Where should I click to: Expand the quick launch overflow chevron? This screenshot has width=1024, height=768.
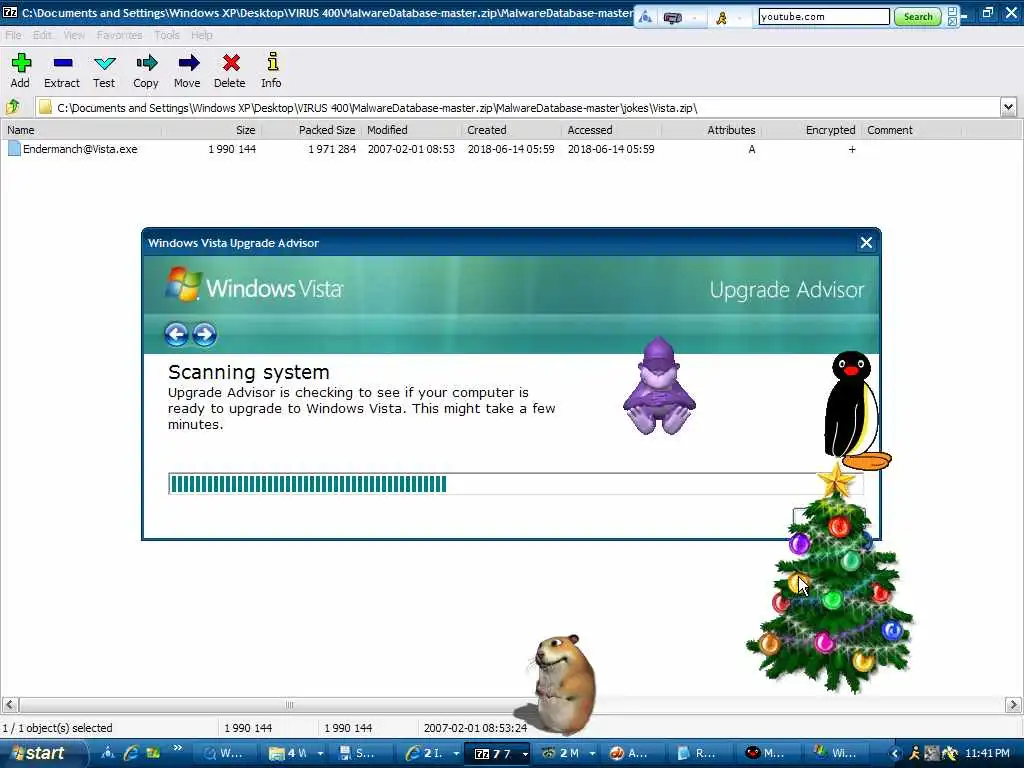[x=178, y=748]
